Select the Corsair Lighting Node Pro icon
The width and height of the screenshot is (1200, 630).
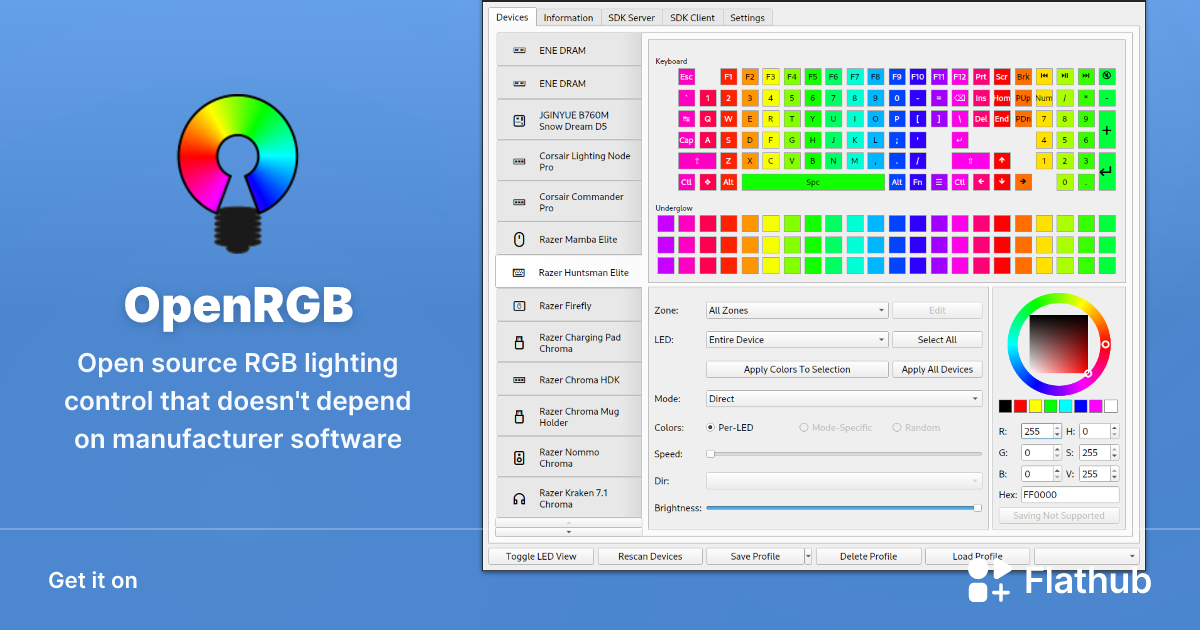519,162
